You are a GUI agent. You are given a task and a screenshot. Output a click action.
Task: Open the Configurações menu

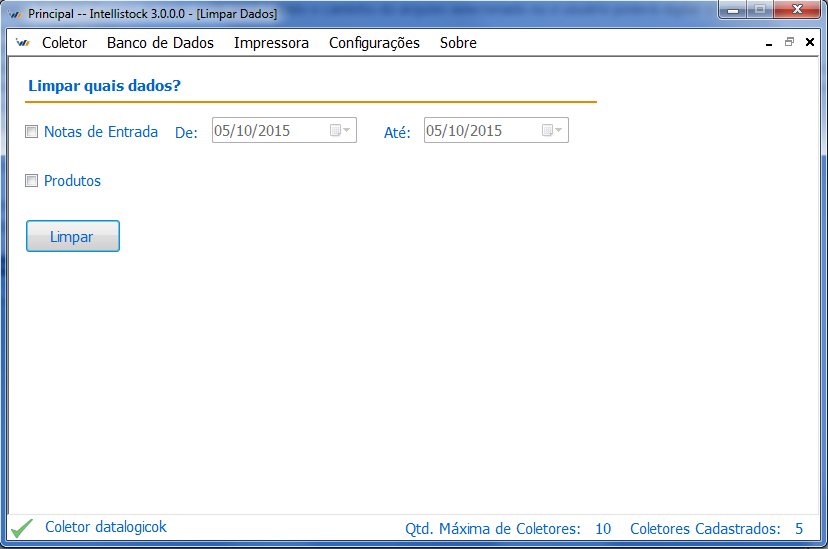(374, 43)
